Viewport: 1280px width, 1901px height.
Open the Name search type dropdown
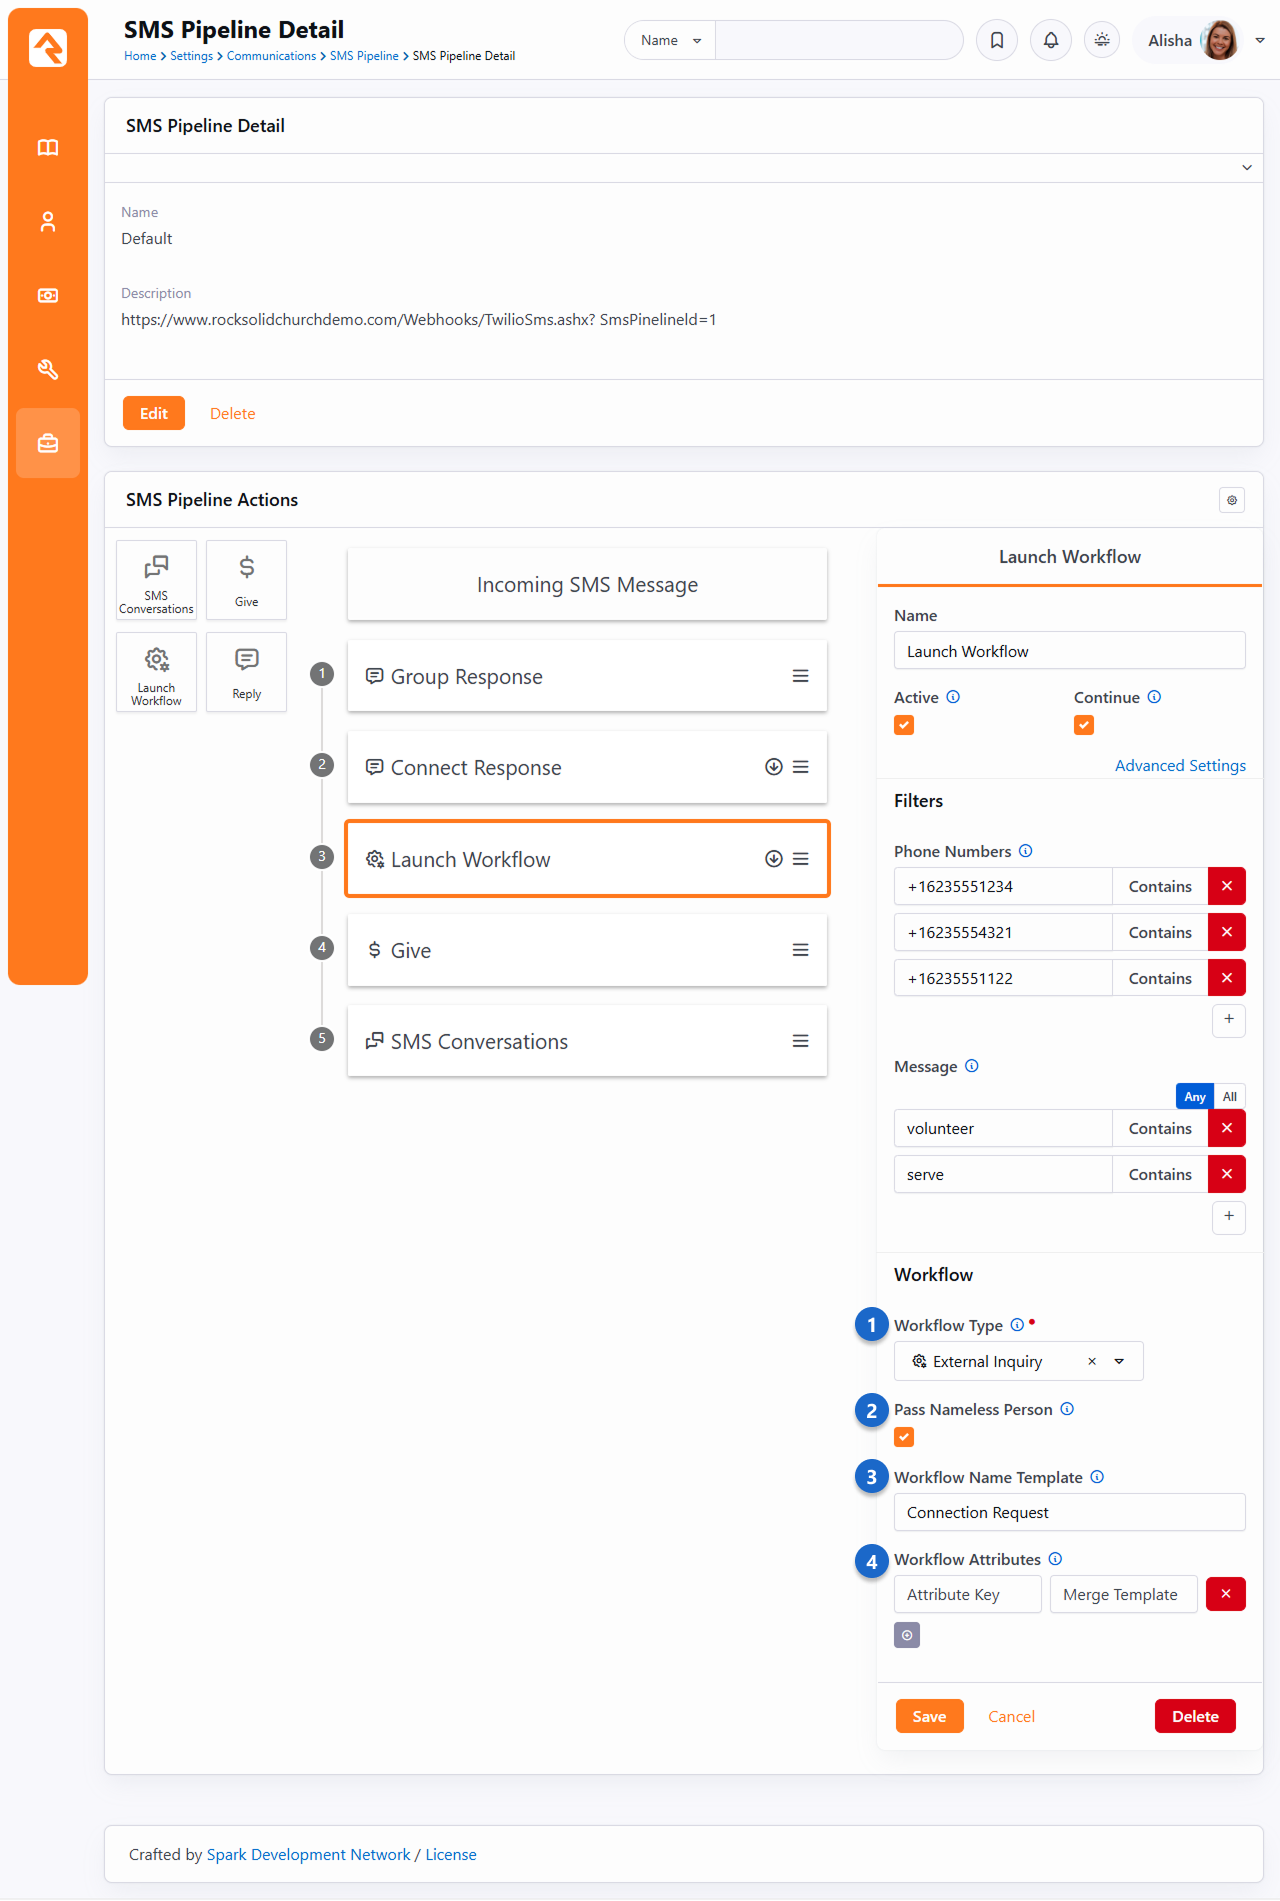click(670, 40)
